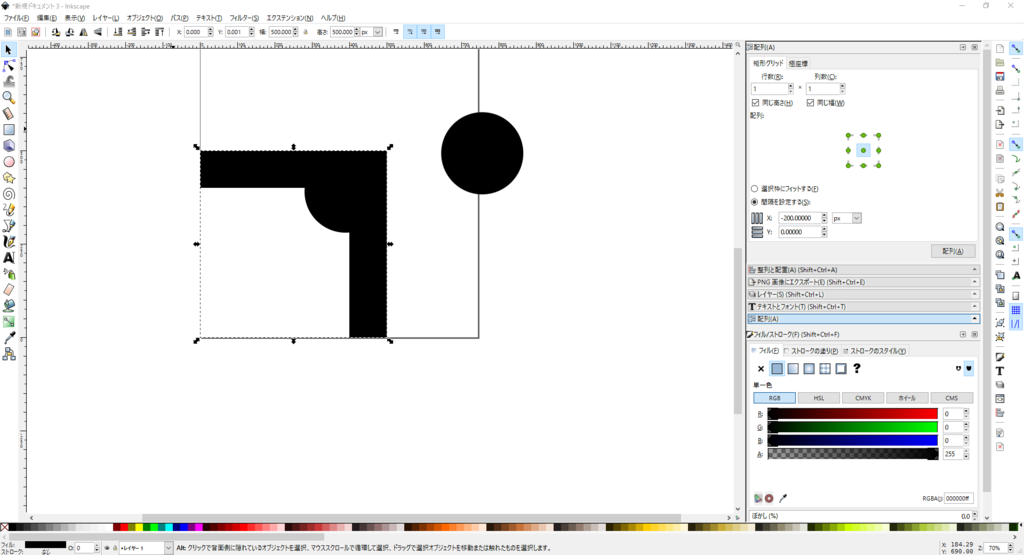Screen dimensions: 1024x555
Task: Click the select all objects icon
Action: [8, 31]
